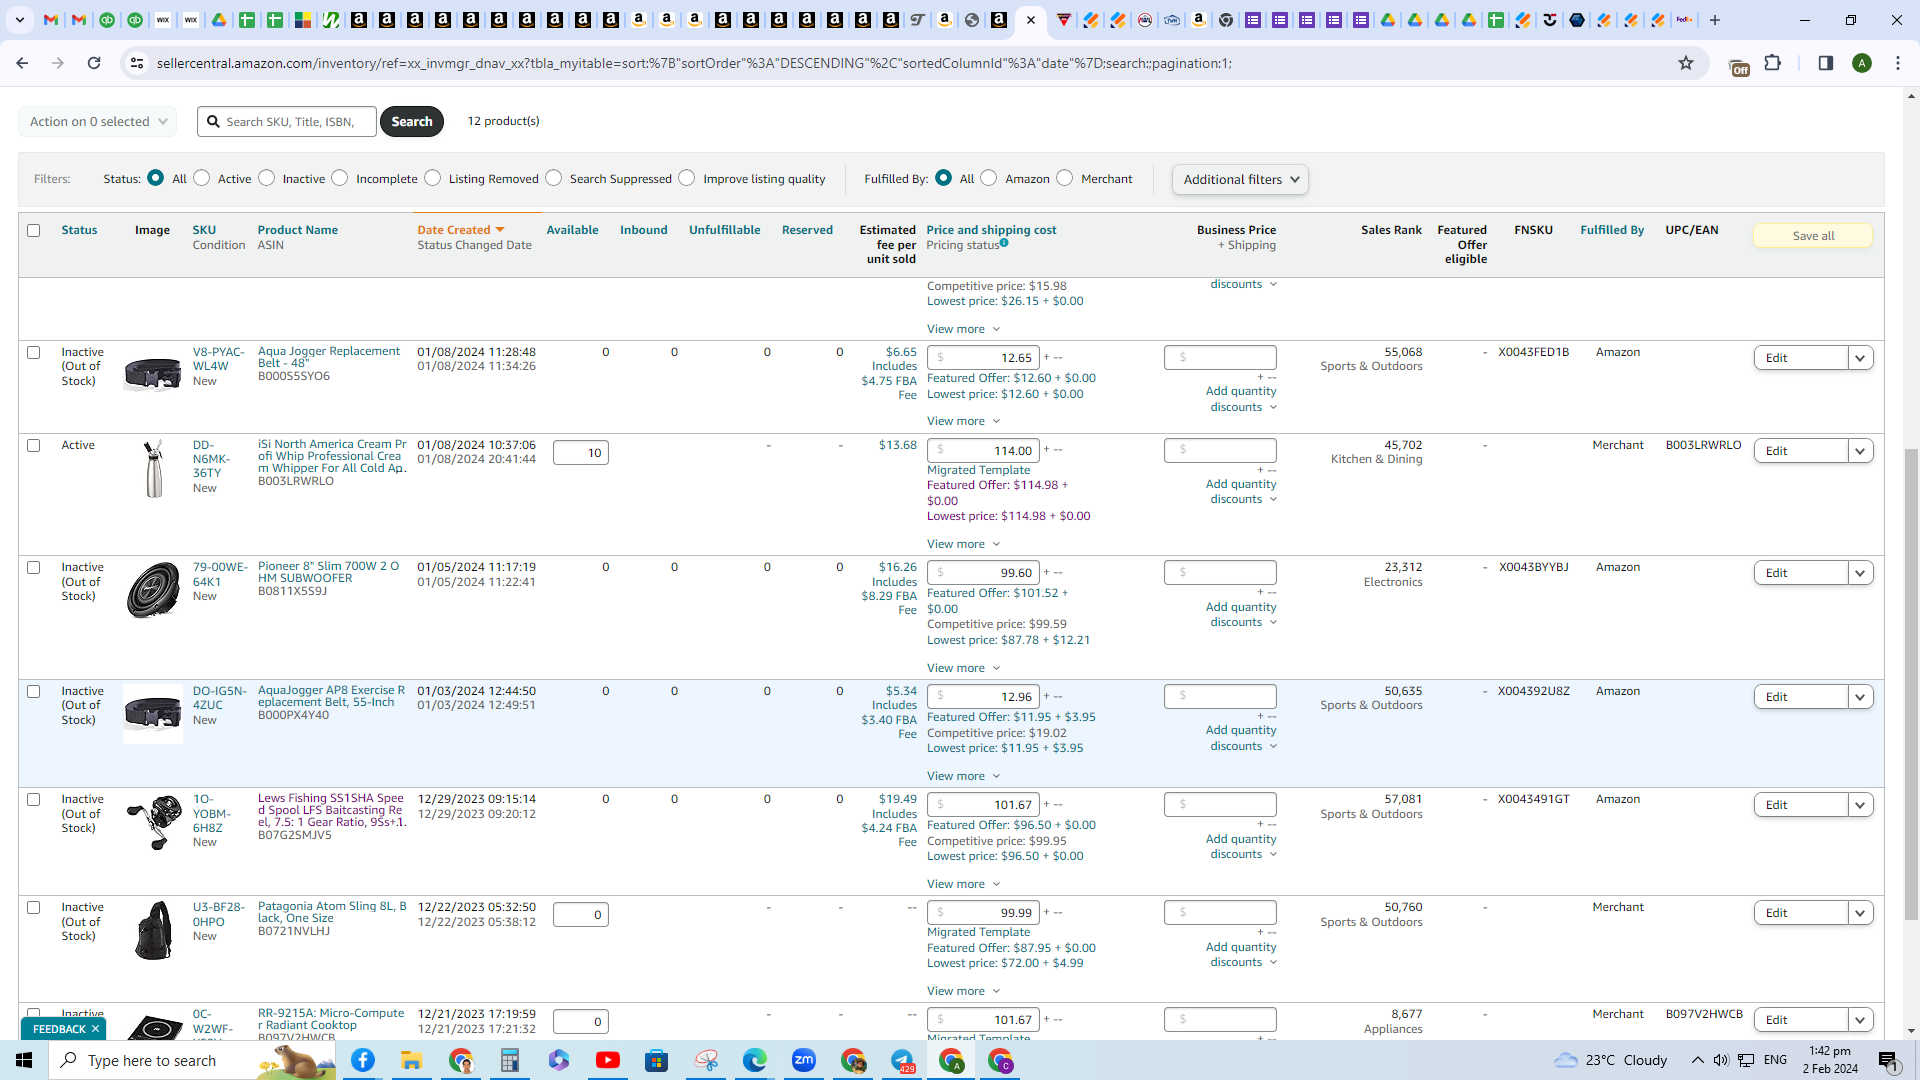Image resolution: width=1920 pixels, height=1080 pixels.
Task: Open the Chrome extensions puzzle icon
Action: tap(1773, 63)
